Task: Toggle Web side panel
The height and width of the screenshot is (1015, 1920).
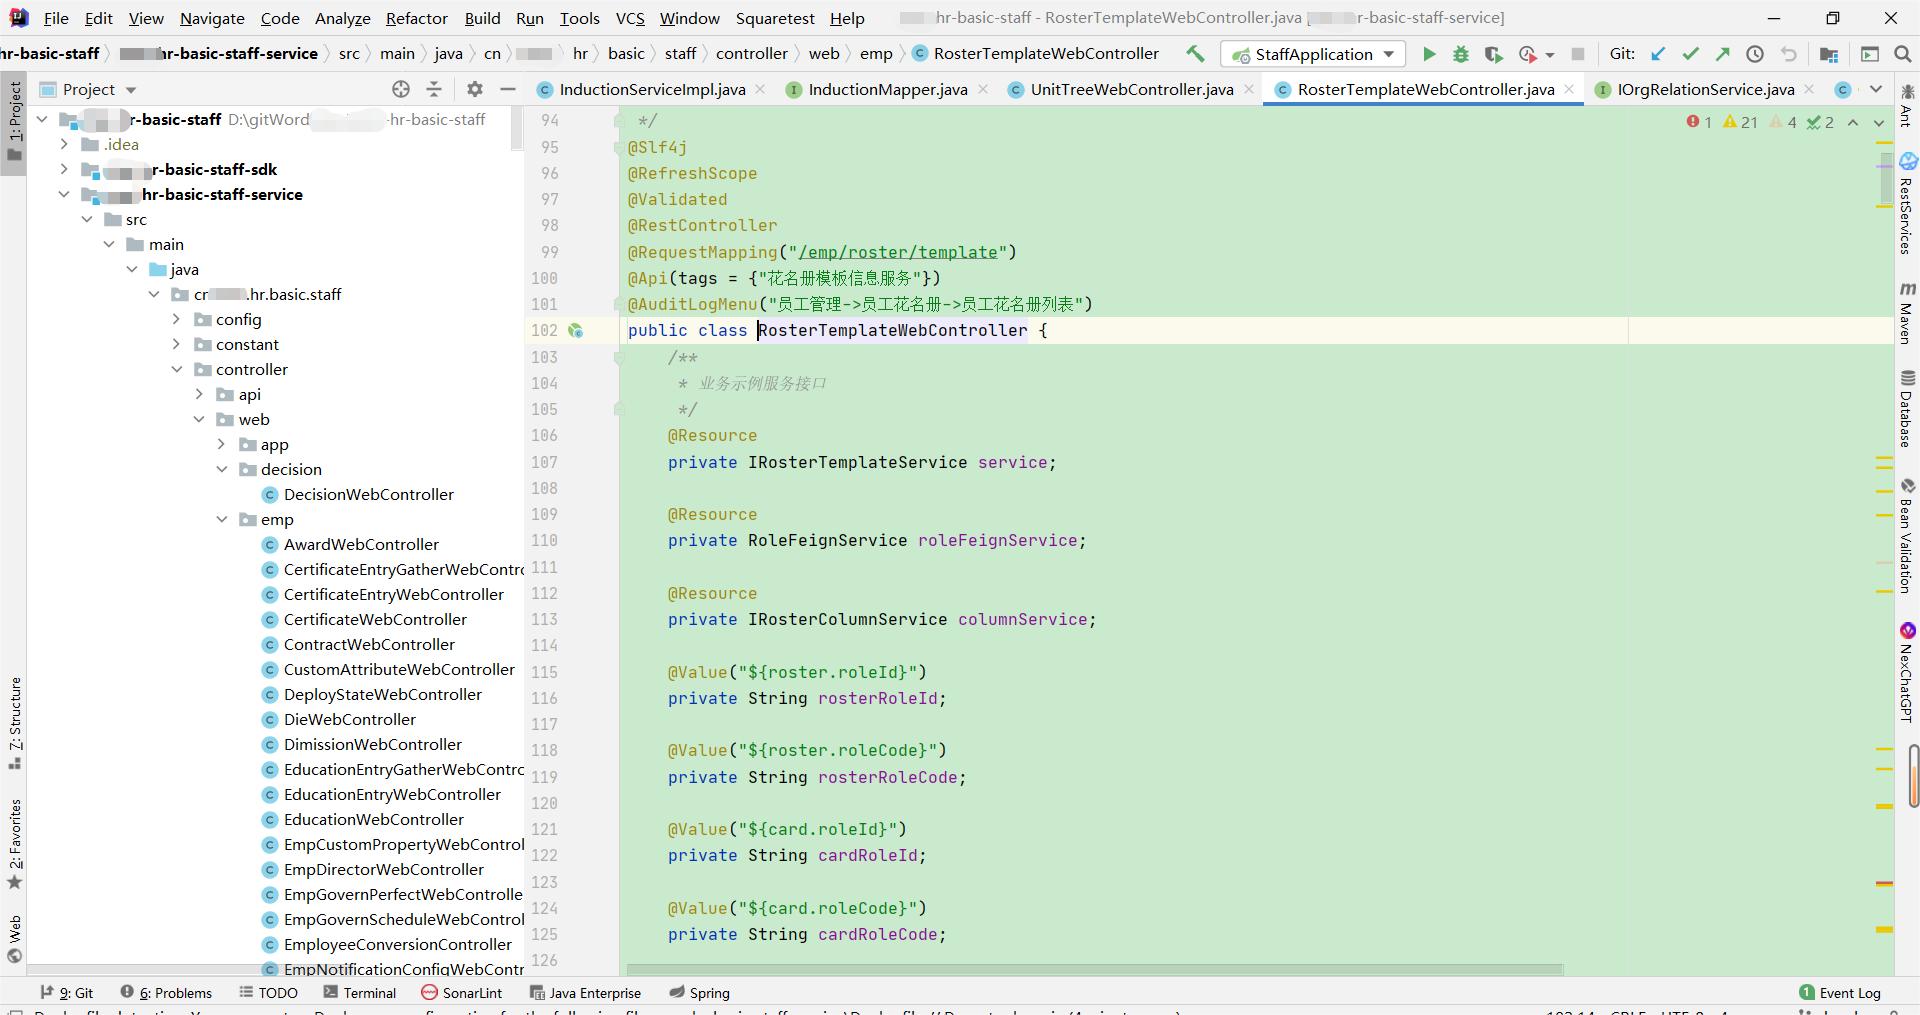Action: pyautogui.click(x=15, y=938)
